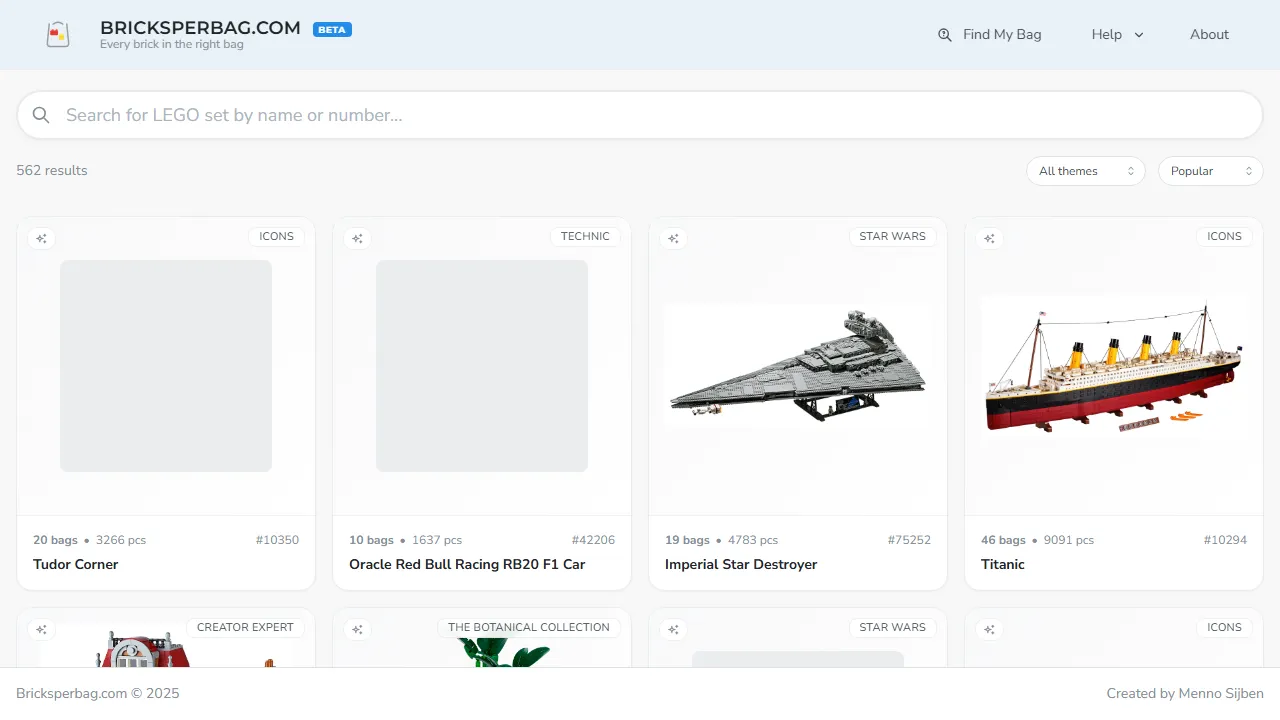This screenshot has width=1280, height=720.
Task: Open the About page
Action: point(1209,35)
